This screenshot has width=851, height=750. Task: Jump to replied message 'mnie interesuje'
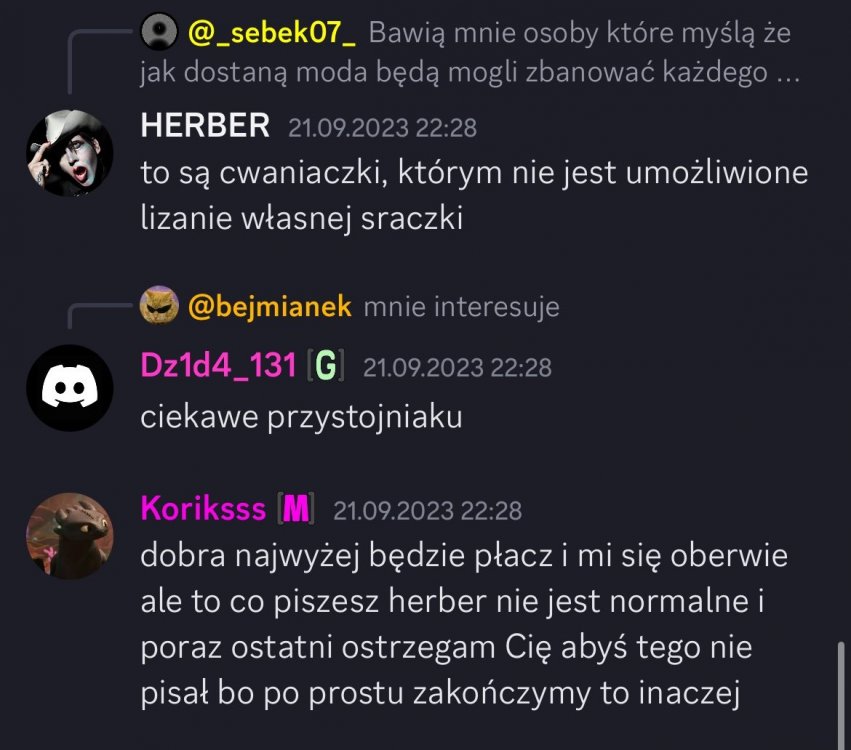pyautogui.click(x=461, y=307)
